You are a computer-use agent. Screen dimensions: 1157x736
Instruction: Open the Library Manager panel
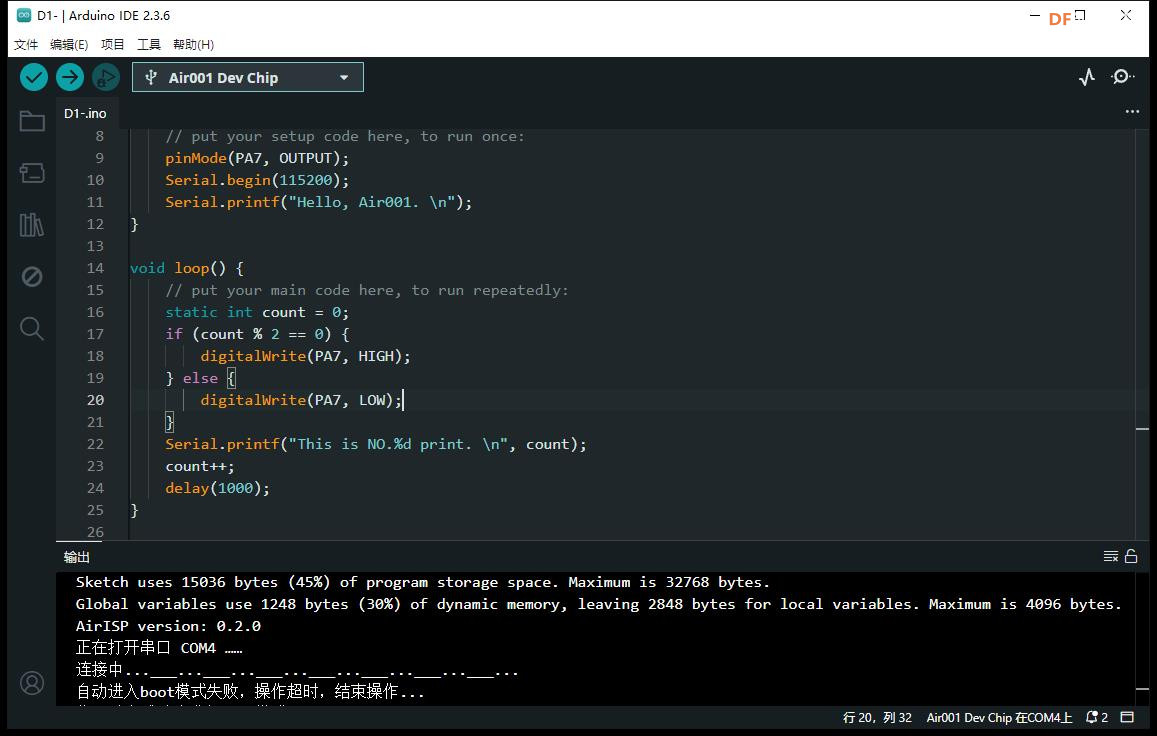[x=32, y=224]
